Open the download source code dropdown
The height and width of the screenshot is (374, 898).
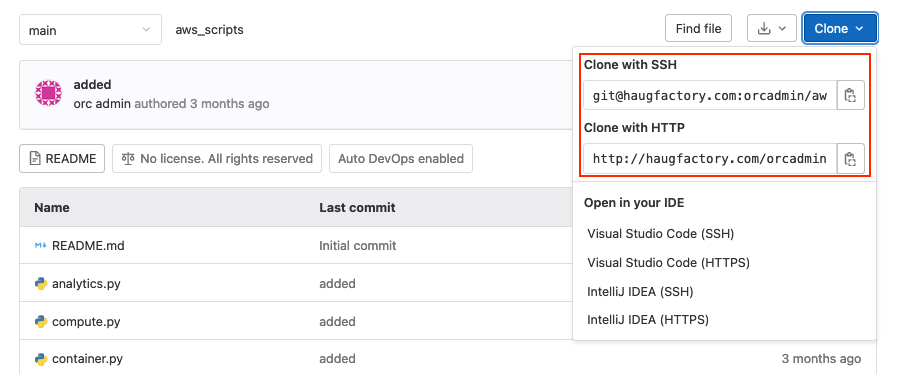pyautogui.click(x=771, y=29)
